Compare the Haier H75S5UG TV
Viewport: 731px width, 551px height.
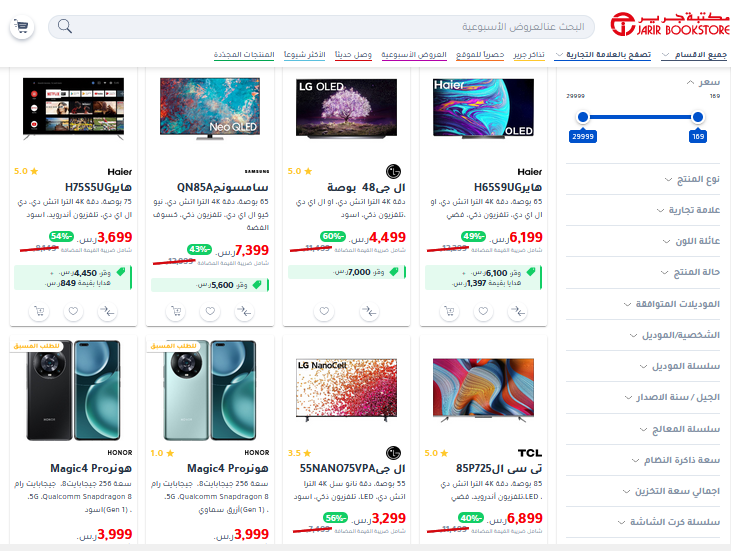pyautogui.click(x=107, y=311)
